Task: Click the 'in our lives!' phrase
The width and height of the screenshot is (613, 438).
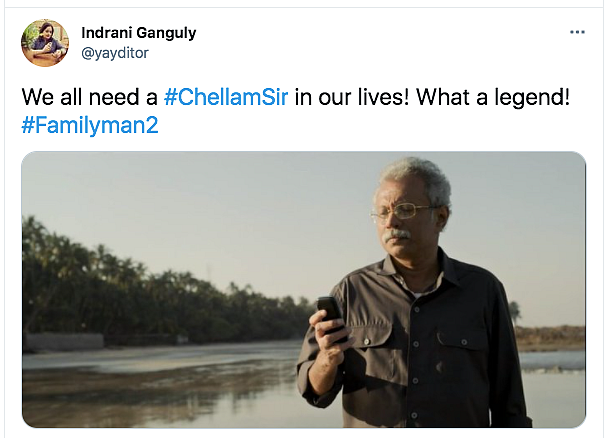Action: click(x=352, y=97)
